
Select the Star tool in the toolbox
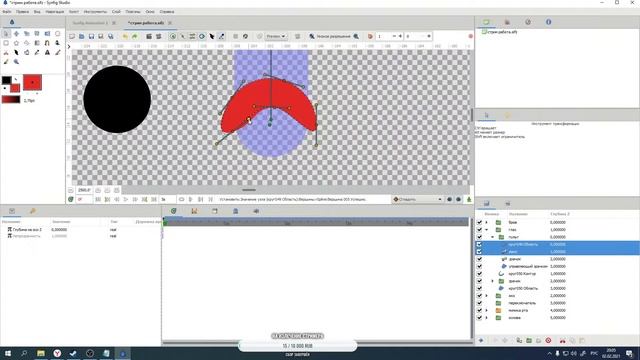[x=16, y=43]
